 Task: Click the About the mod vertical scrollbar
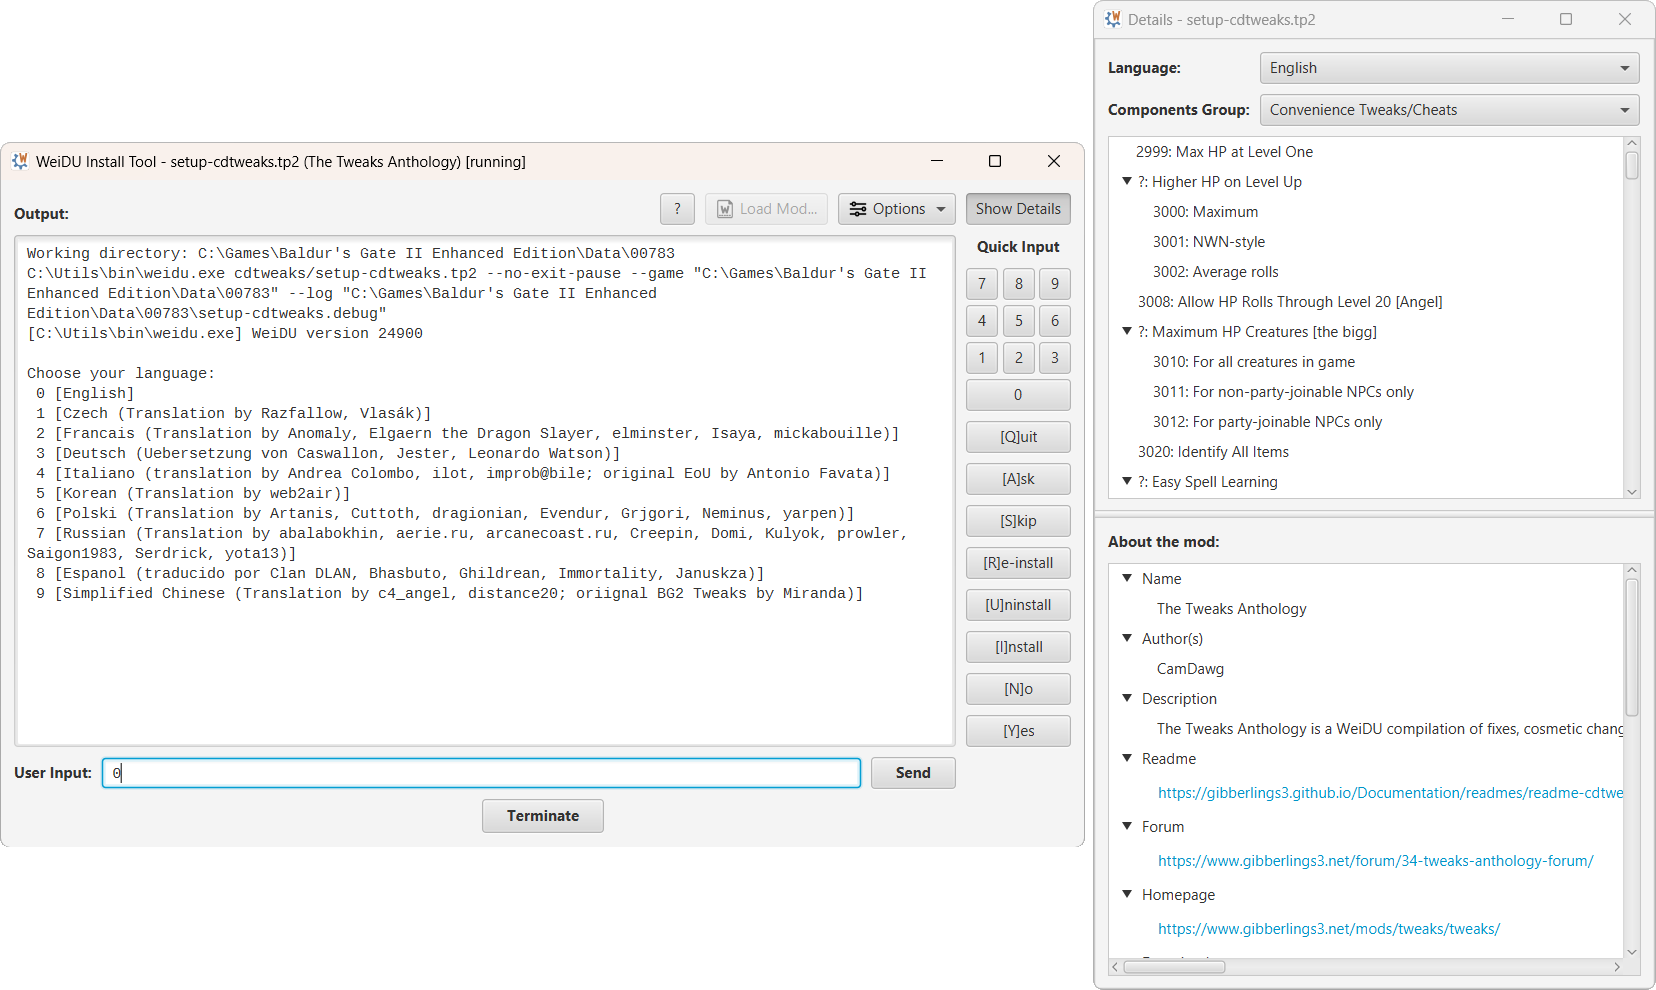tap(1632, 648)
